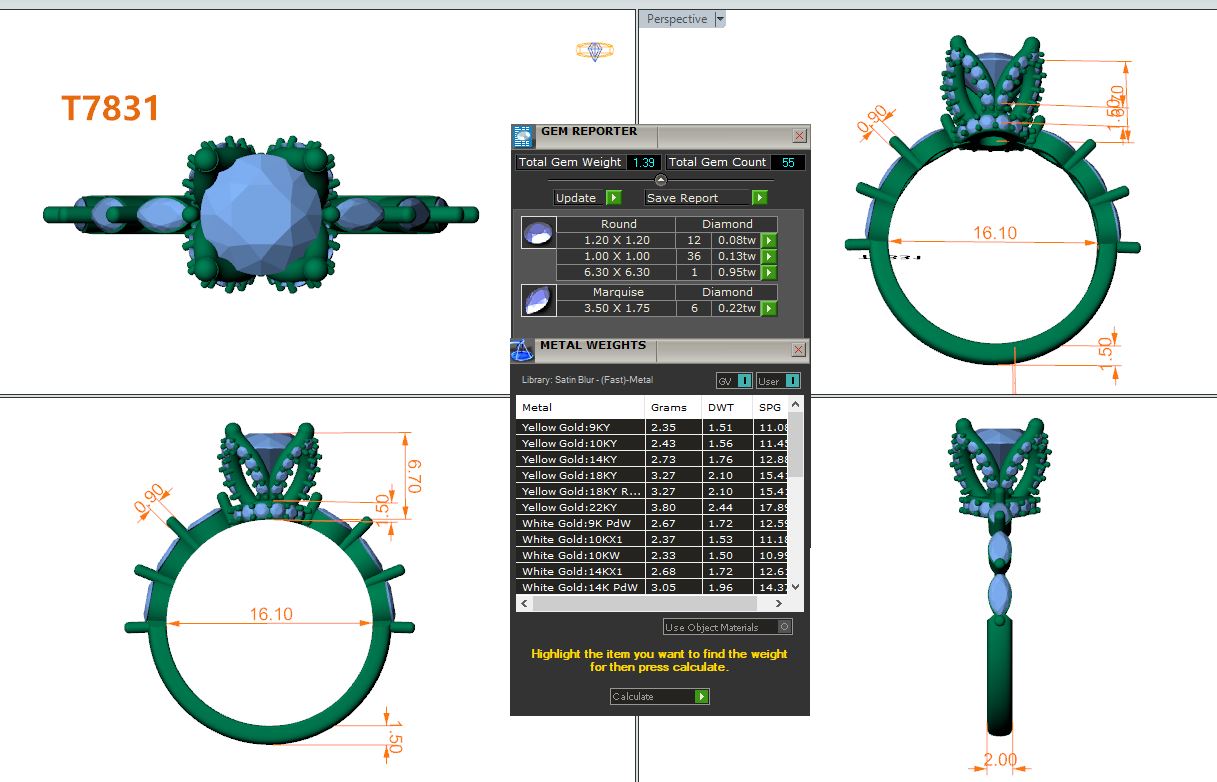Viewport: 1217px width, 782px height.
Task: Click green arrow for 1.20 X 1.20 row
Action: [769, 240]
